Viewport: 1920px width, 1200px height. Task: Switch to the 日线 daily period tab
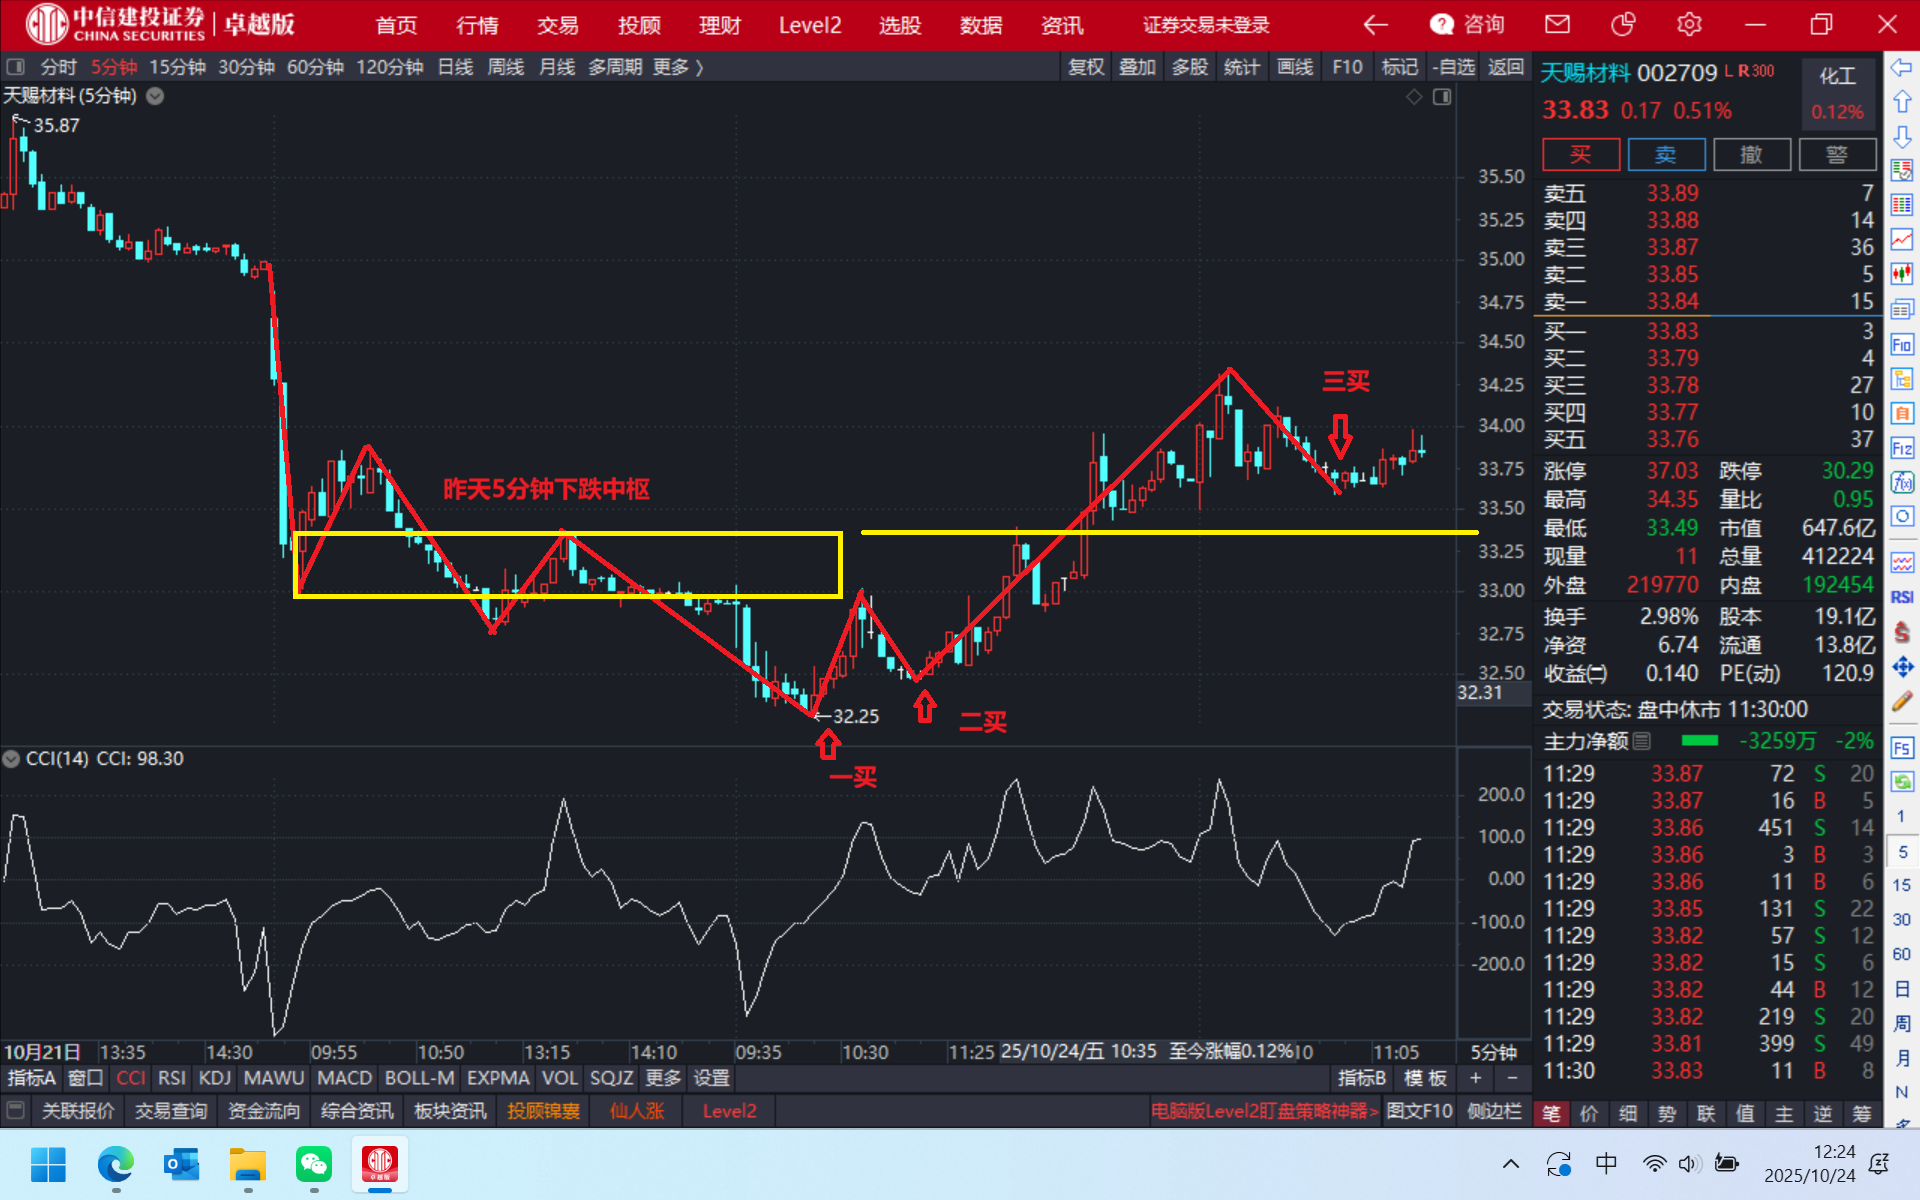tap(455, 67)
